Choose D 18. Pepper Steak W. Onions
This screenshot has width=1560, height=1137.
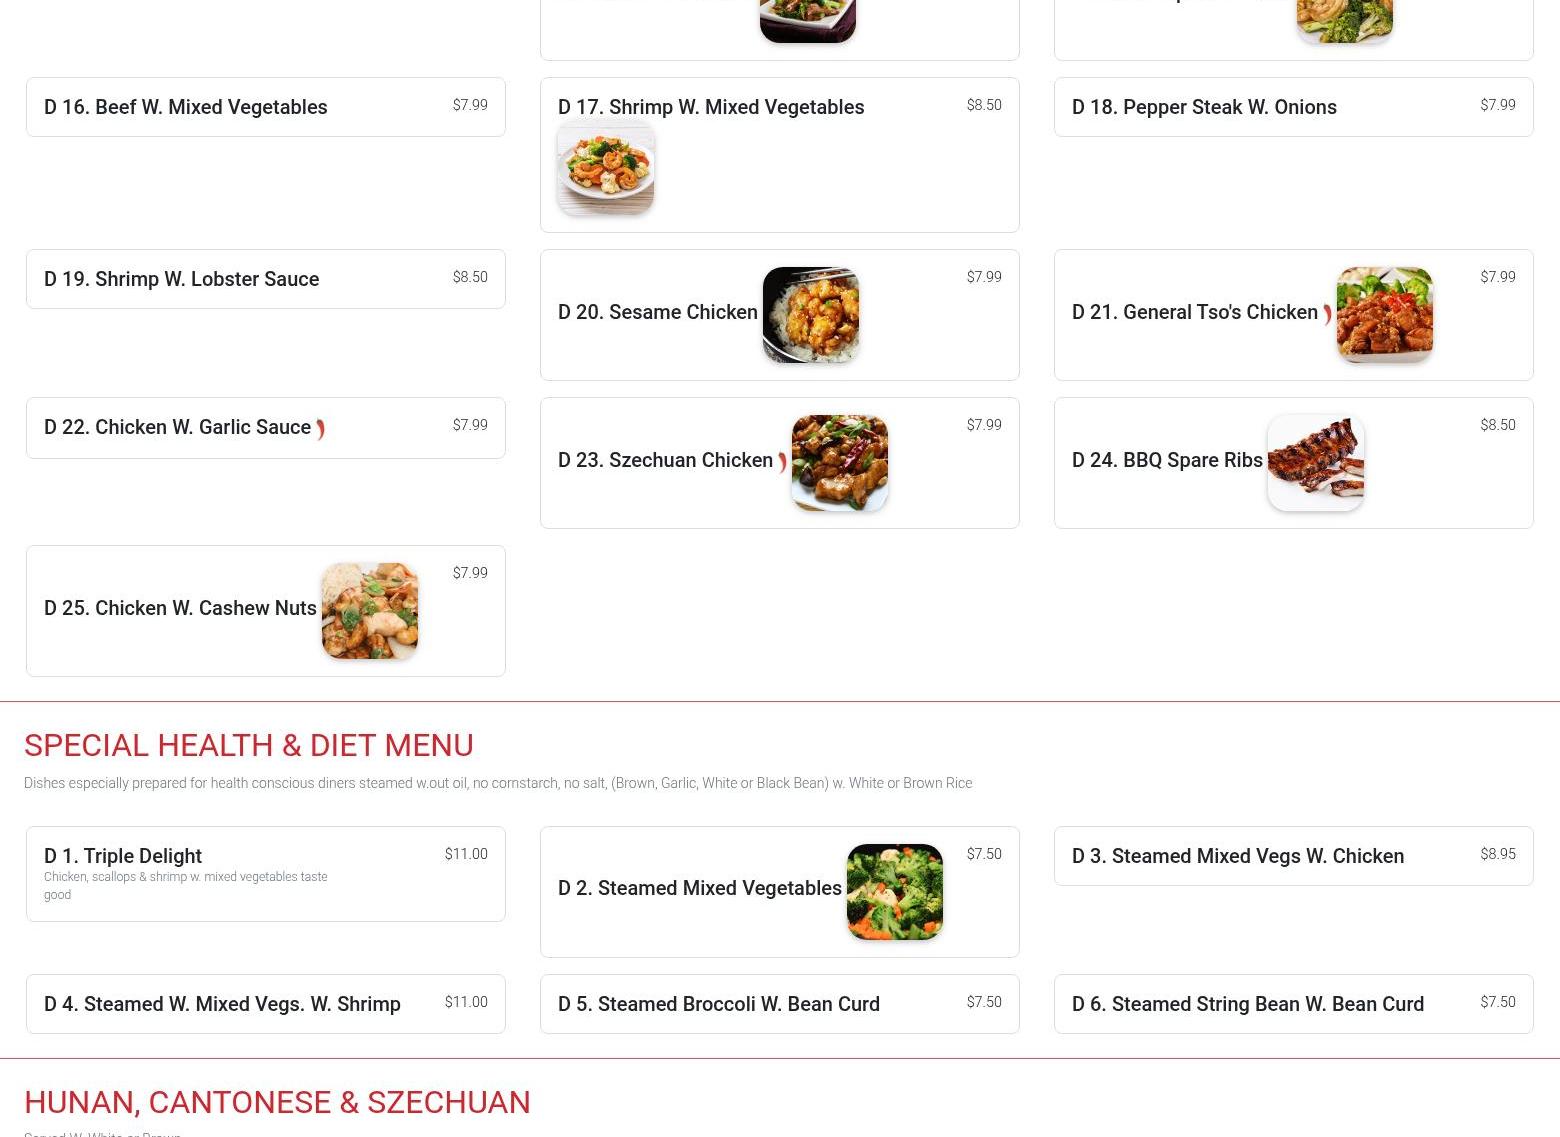point(1294,107)
